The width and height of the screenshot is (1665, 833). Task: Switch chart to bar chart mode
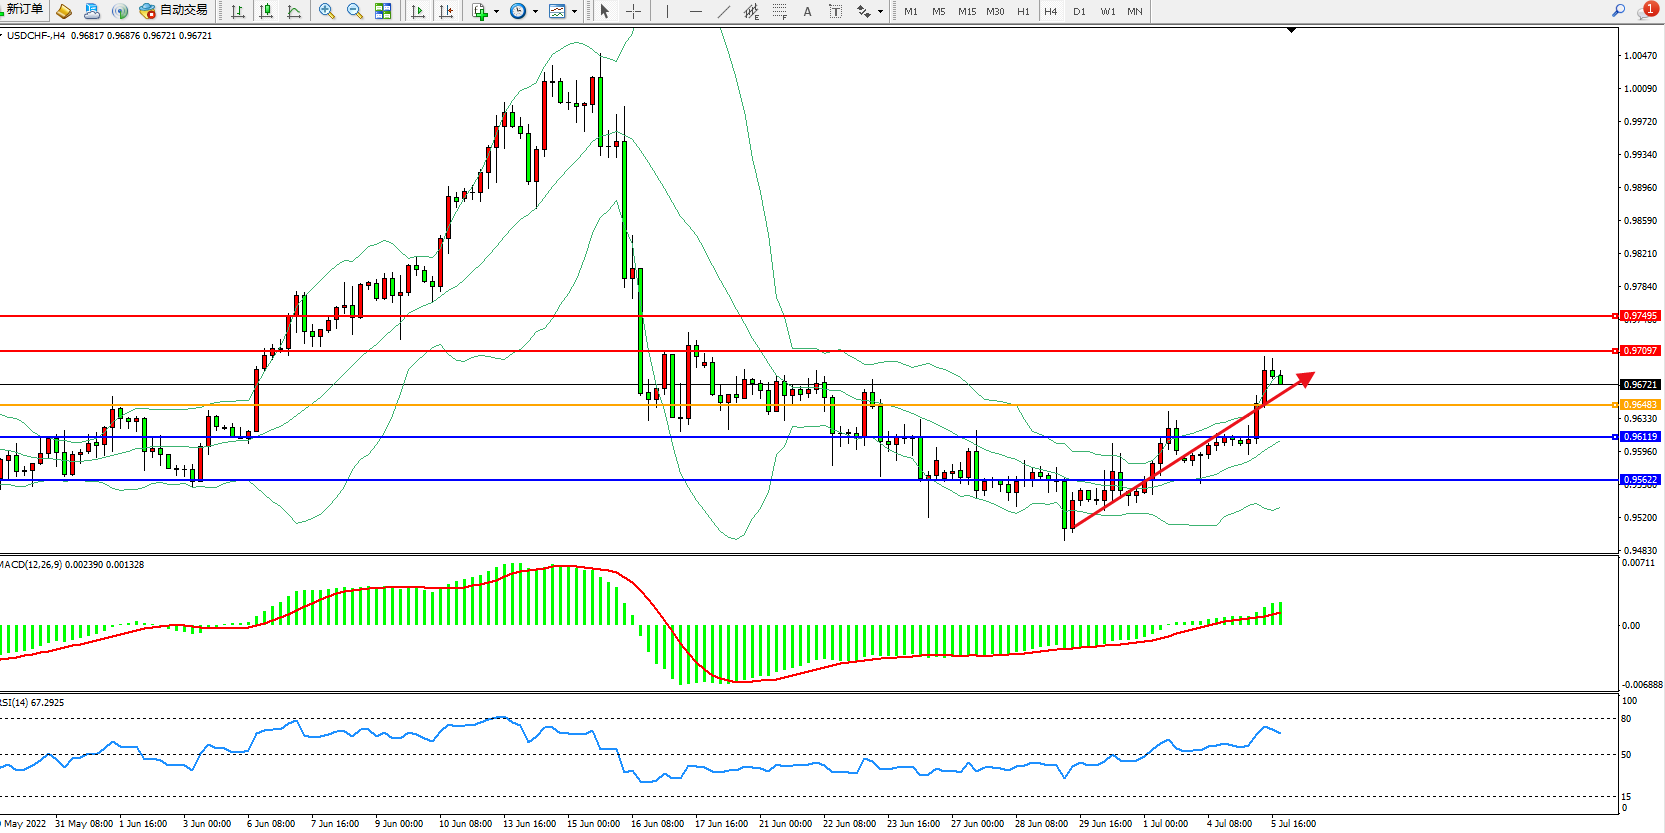[x=238, y=12]
